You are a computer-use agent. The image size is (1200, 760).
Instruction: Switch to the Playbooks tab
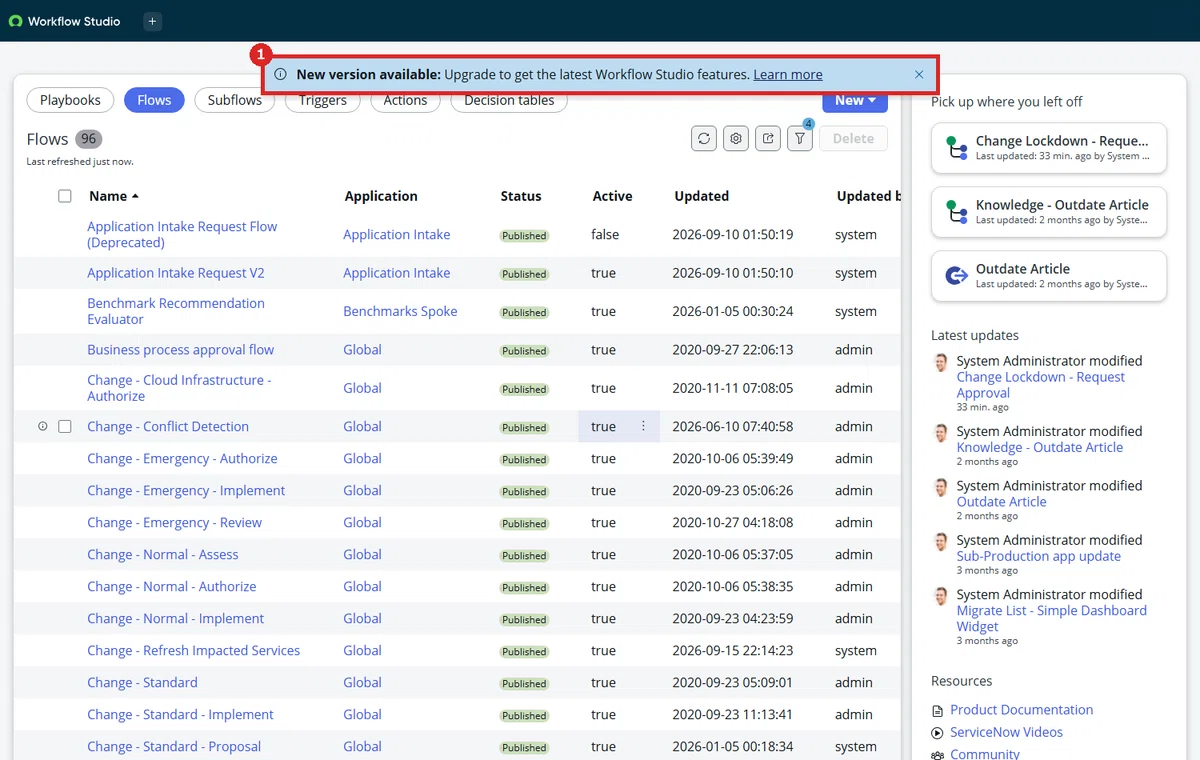[70, 100]
